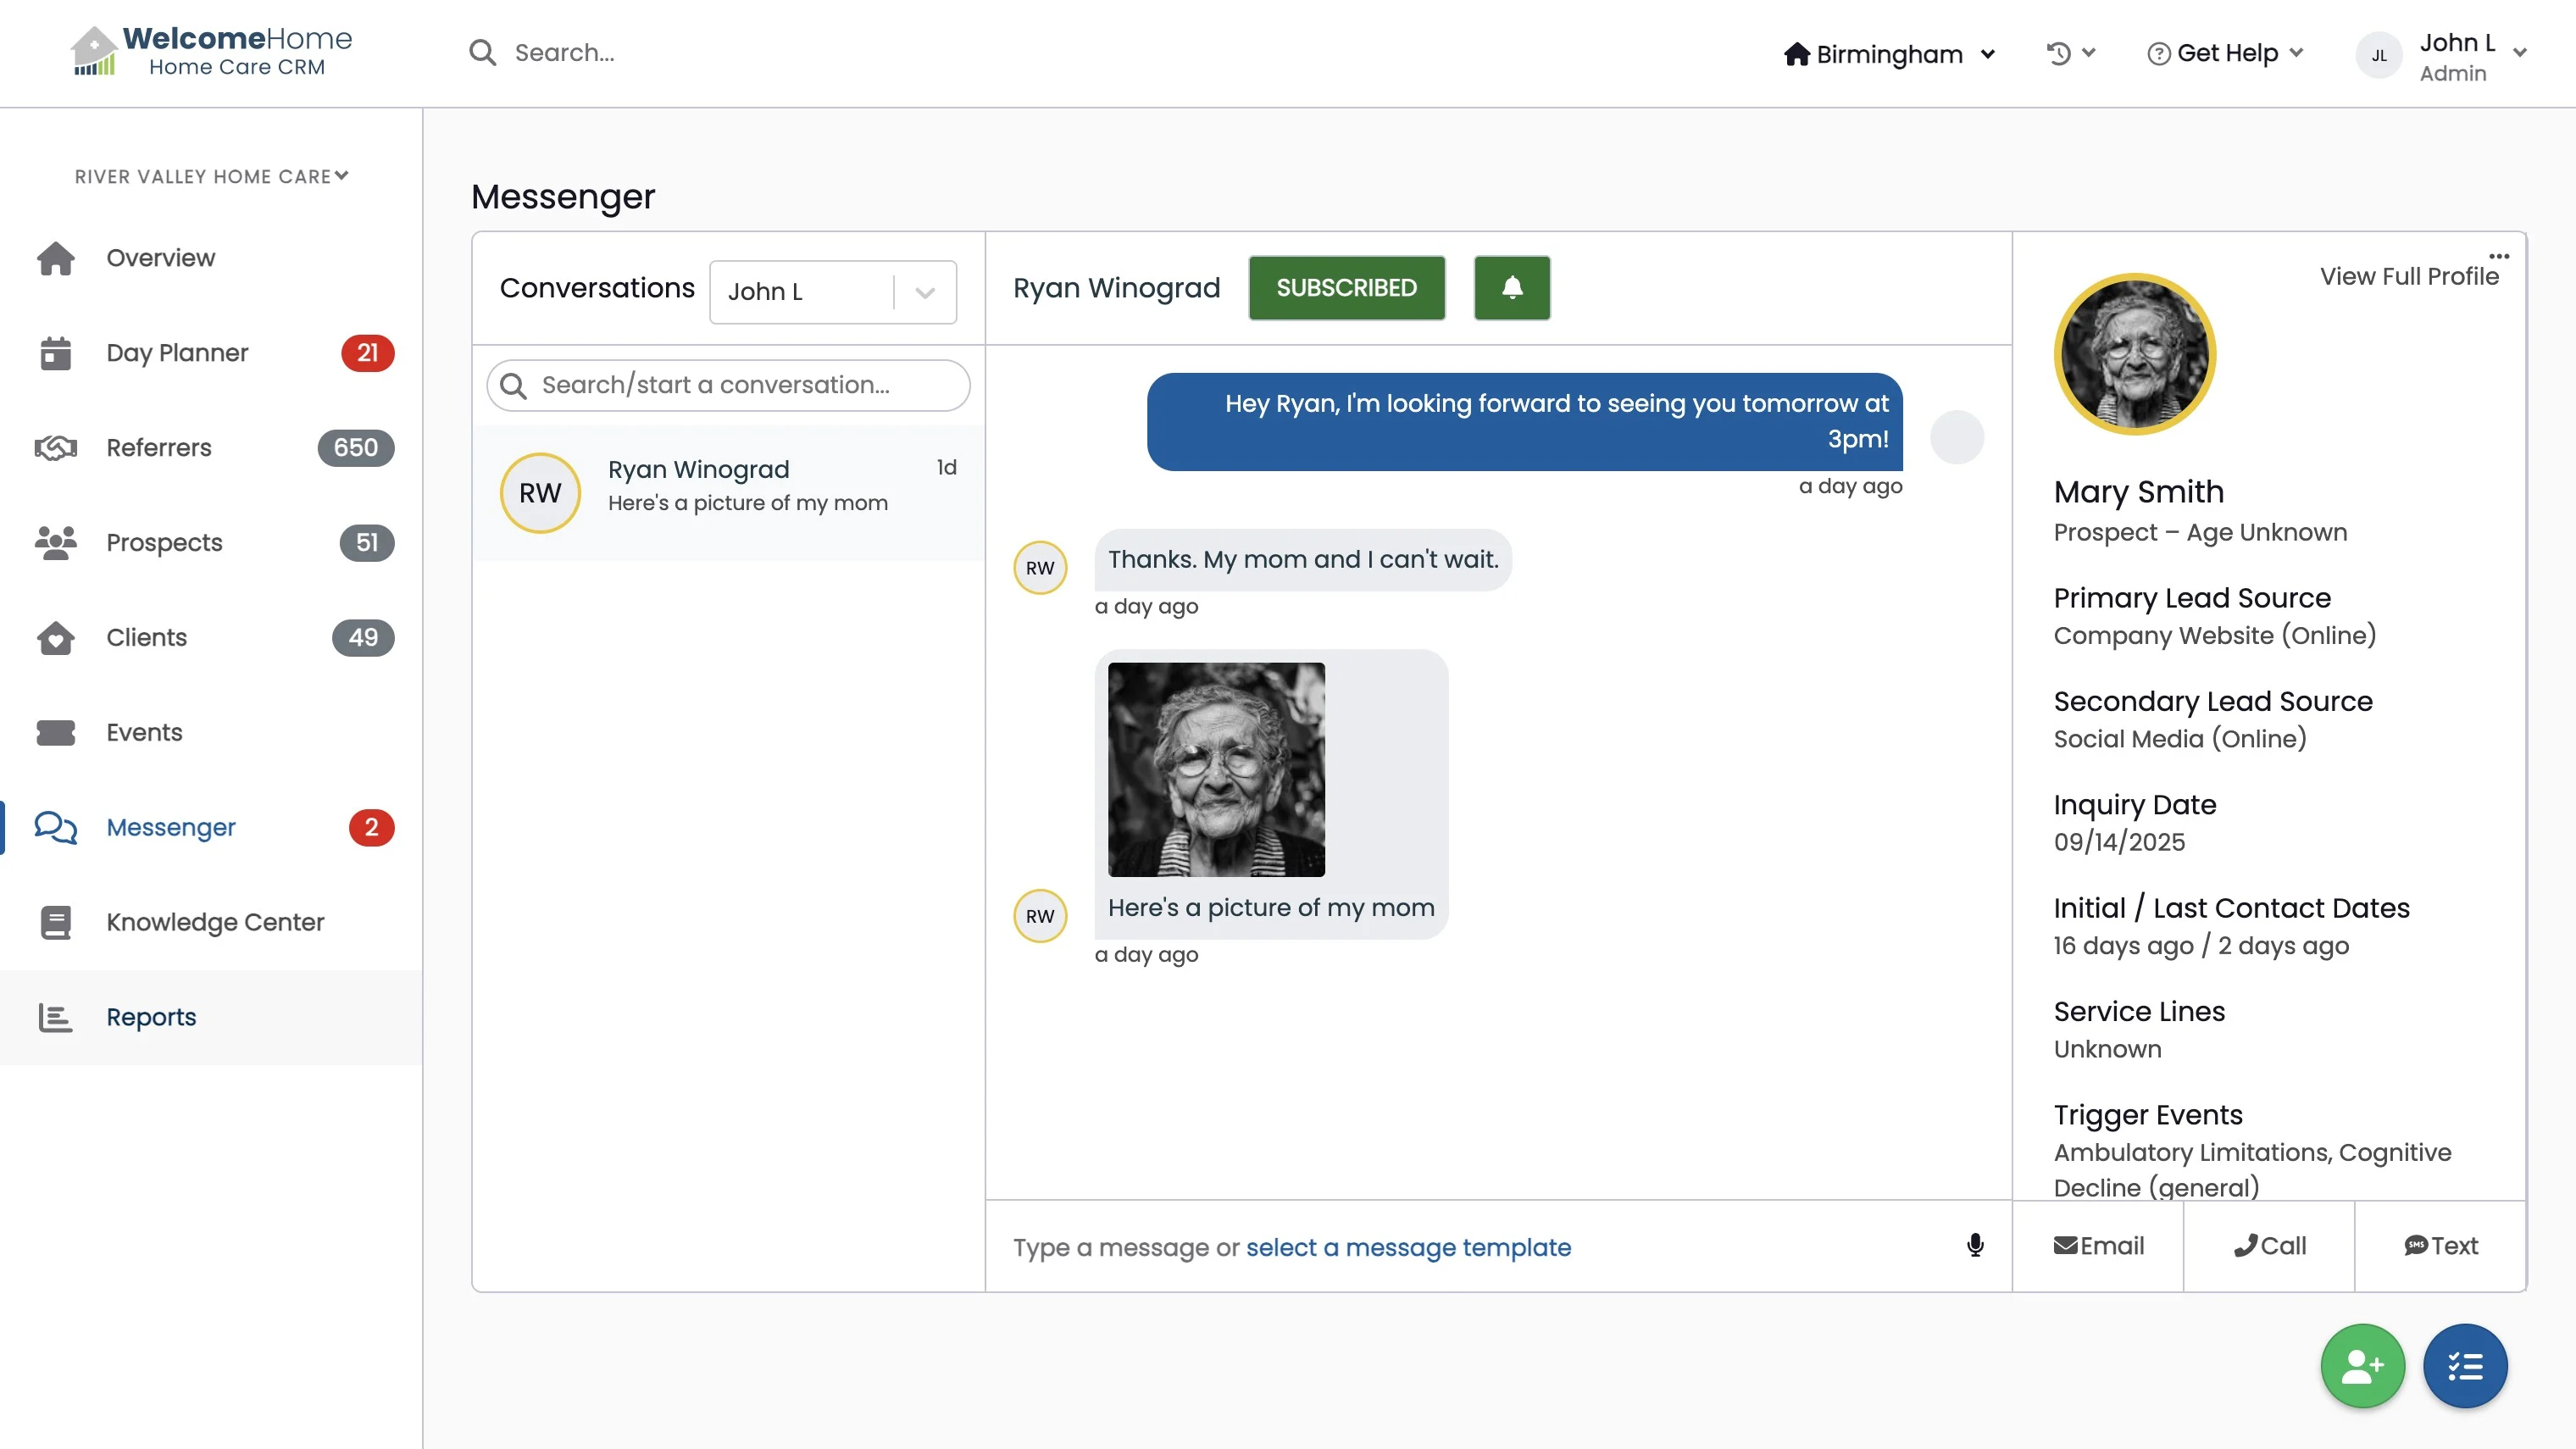The width and height of the screenshot is (2576, 1449).
Task: Open the blue task checklist button
Action: 2464,1365
